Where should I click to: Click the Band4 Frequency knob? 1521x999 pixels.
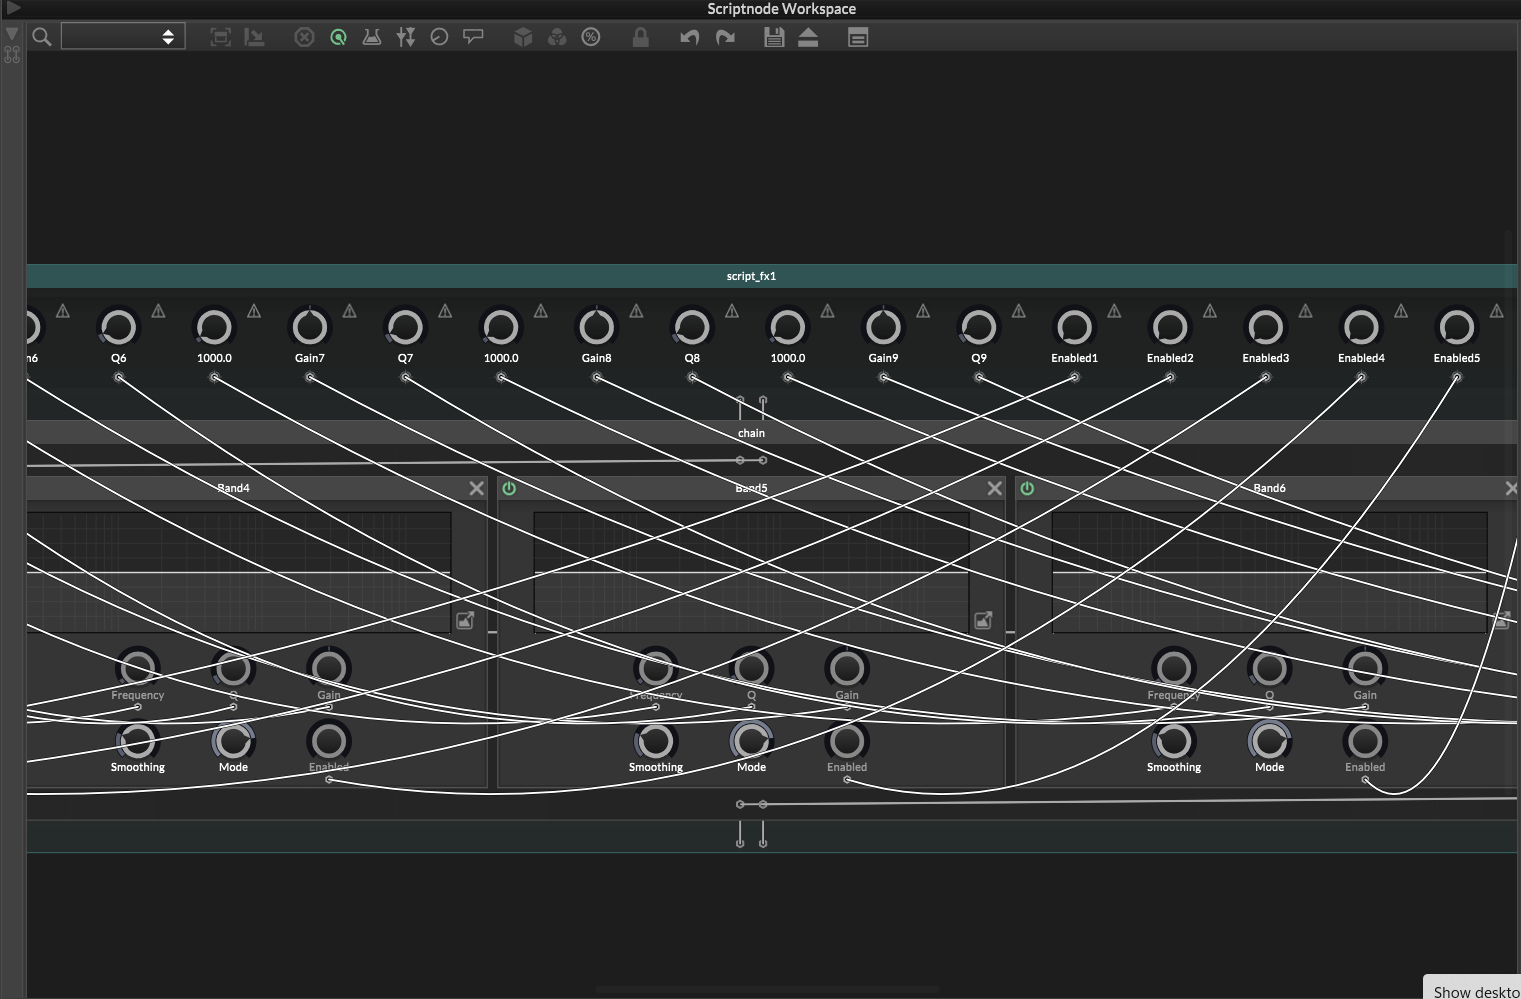click(137, 668)
